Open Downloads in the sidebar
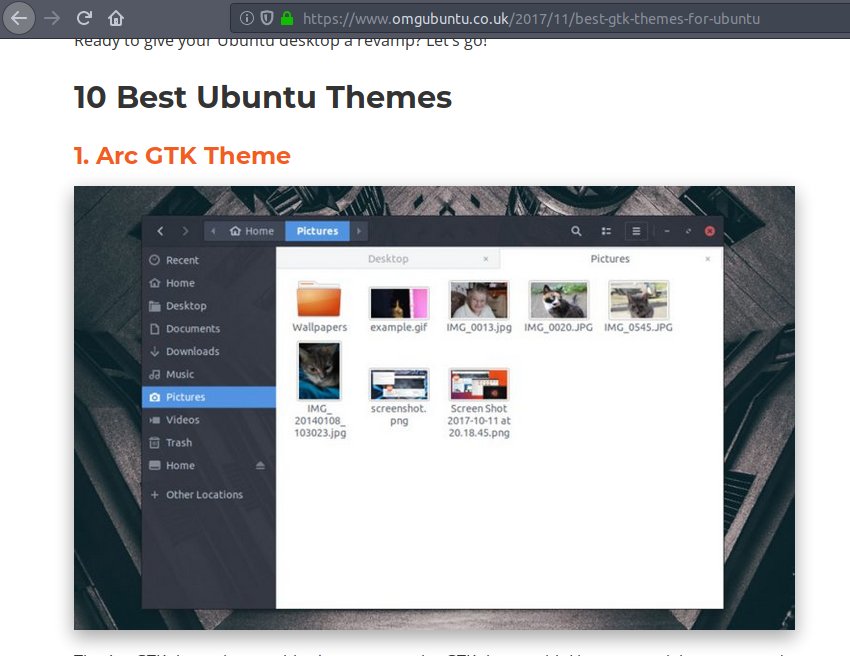 coord(209,351)
